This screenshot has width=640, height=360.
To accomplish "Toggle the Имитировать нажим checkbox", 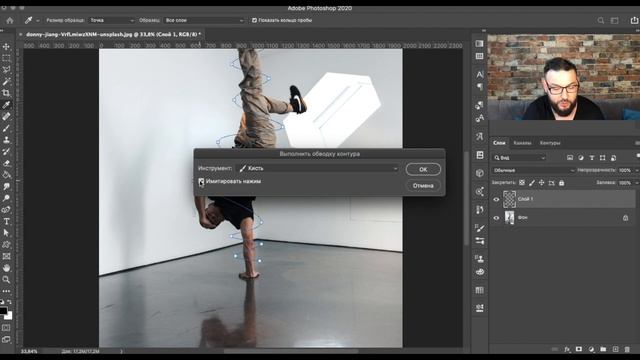I will [x=201, y=182].
